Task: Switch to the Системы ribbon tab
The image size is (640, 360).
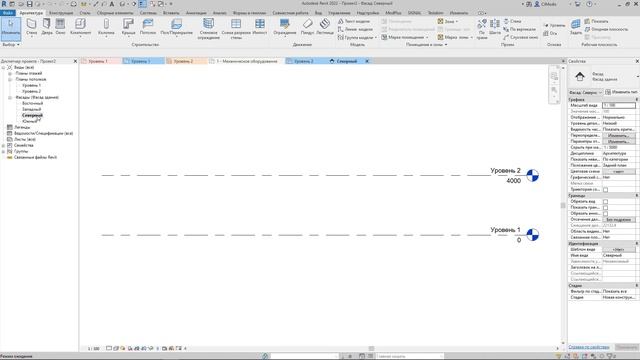Action: pos(148,13)
